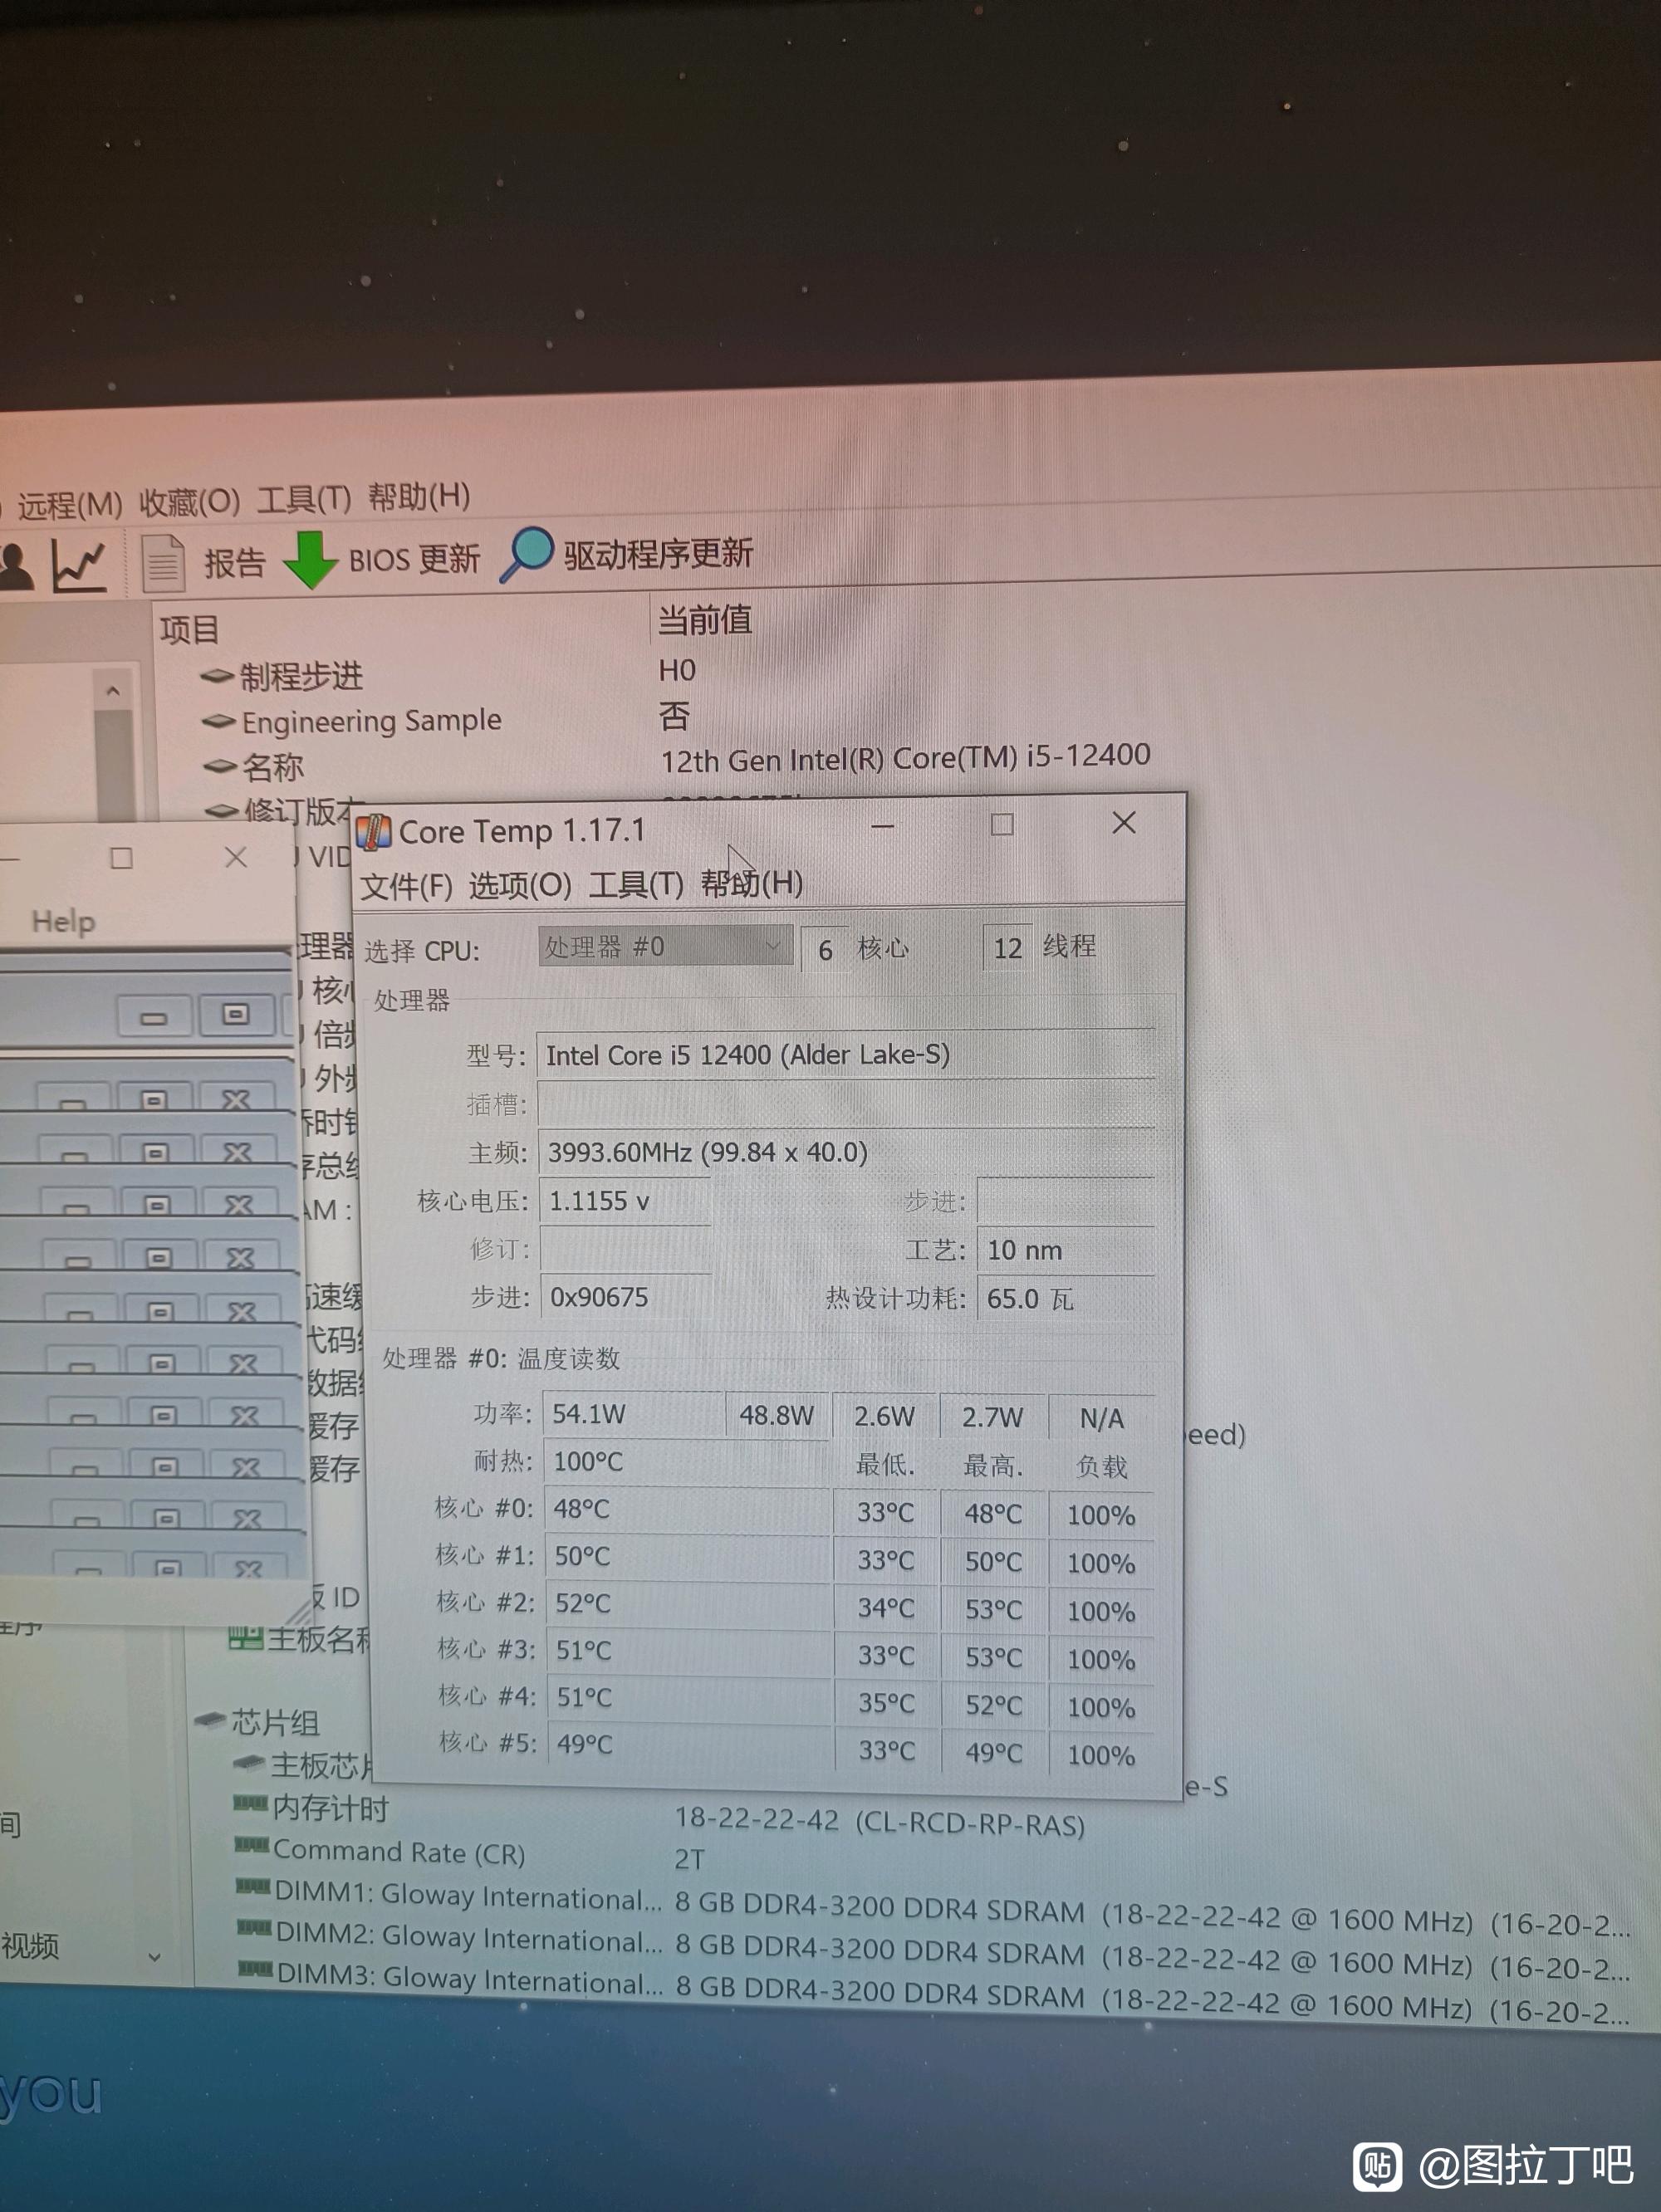
Task: Open the 工具(T) menu in AIDA64 menu bar
Action: click(304, 498)
